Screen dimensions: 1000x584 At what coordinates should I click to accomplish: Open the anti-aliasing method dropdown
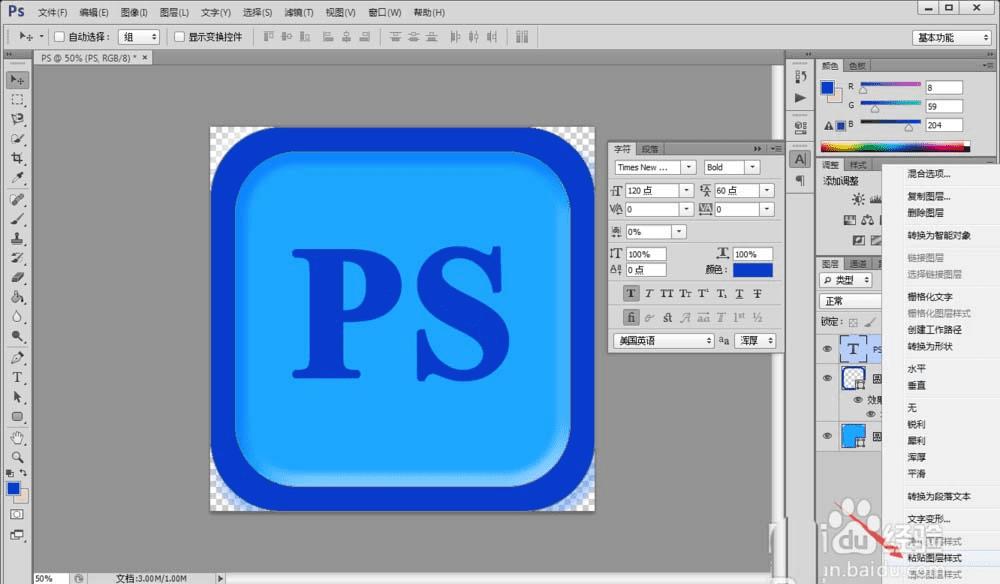click(x=754, y=340)
